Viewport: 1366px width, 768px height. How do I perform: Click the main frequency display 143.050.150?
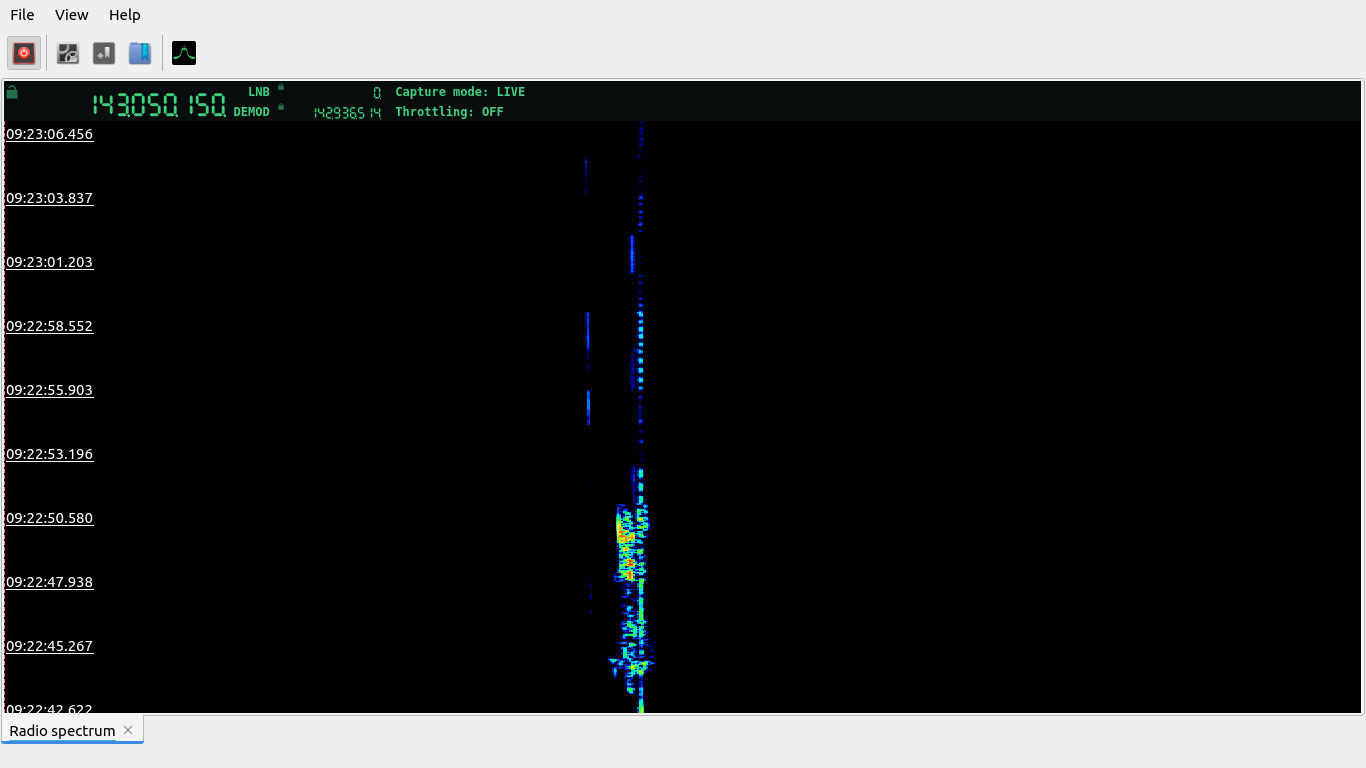coord(159,105)
